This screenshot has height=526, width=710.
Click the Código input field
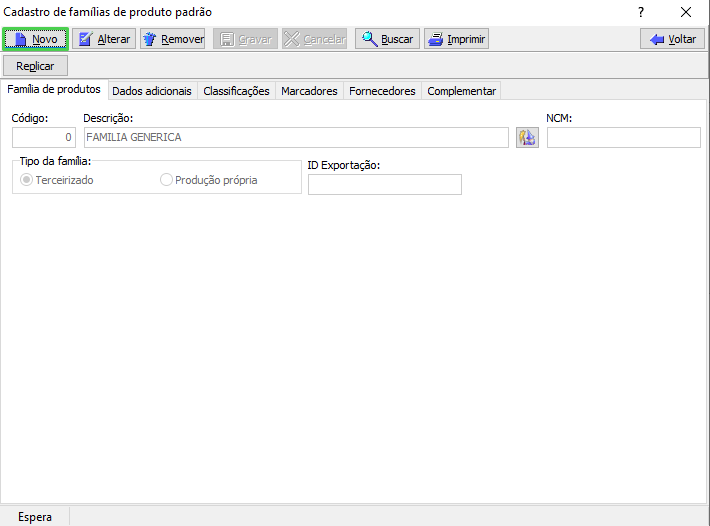pos(44,137)
